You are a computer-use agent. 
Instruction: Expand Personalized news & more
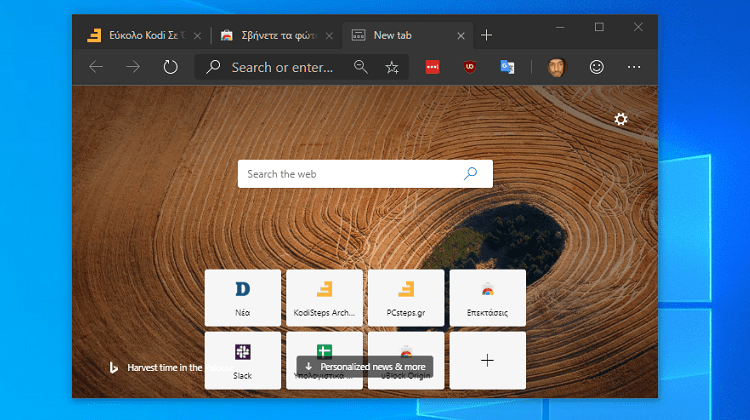click(x=365, y=367)
